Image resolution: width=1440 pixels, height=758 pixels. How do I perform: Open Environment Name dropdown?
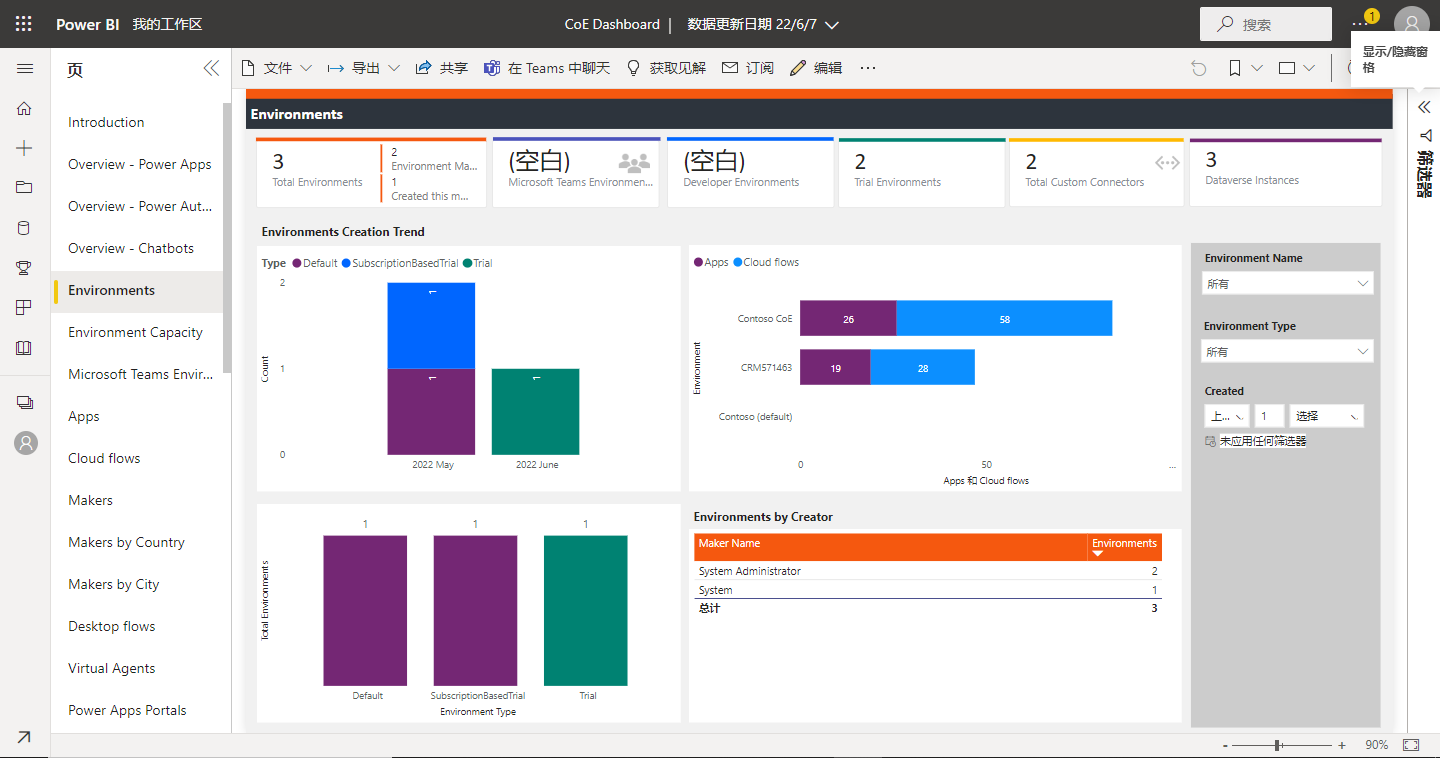click(x=1287, y=284)
